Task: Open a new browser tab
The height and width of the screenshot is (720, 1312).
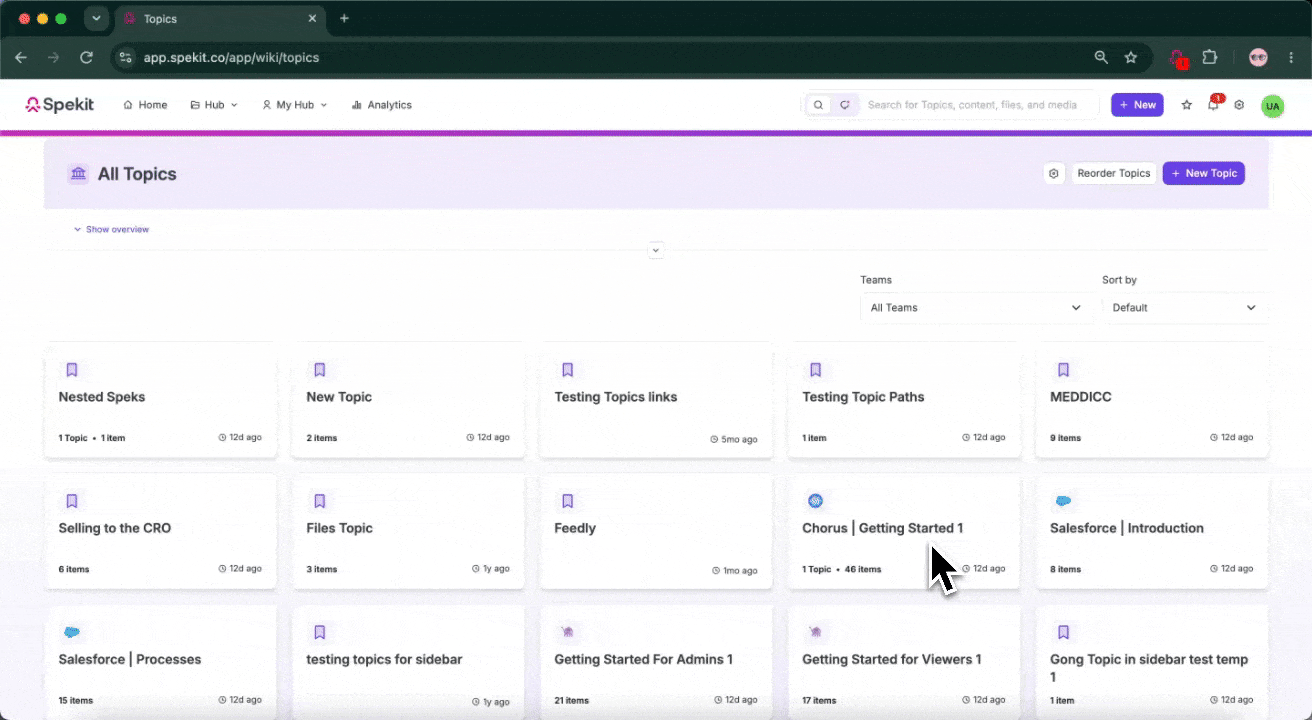Action: 344,18
